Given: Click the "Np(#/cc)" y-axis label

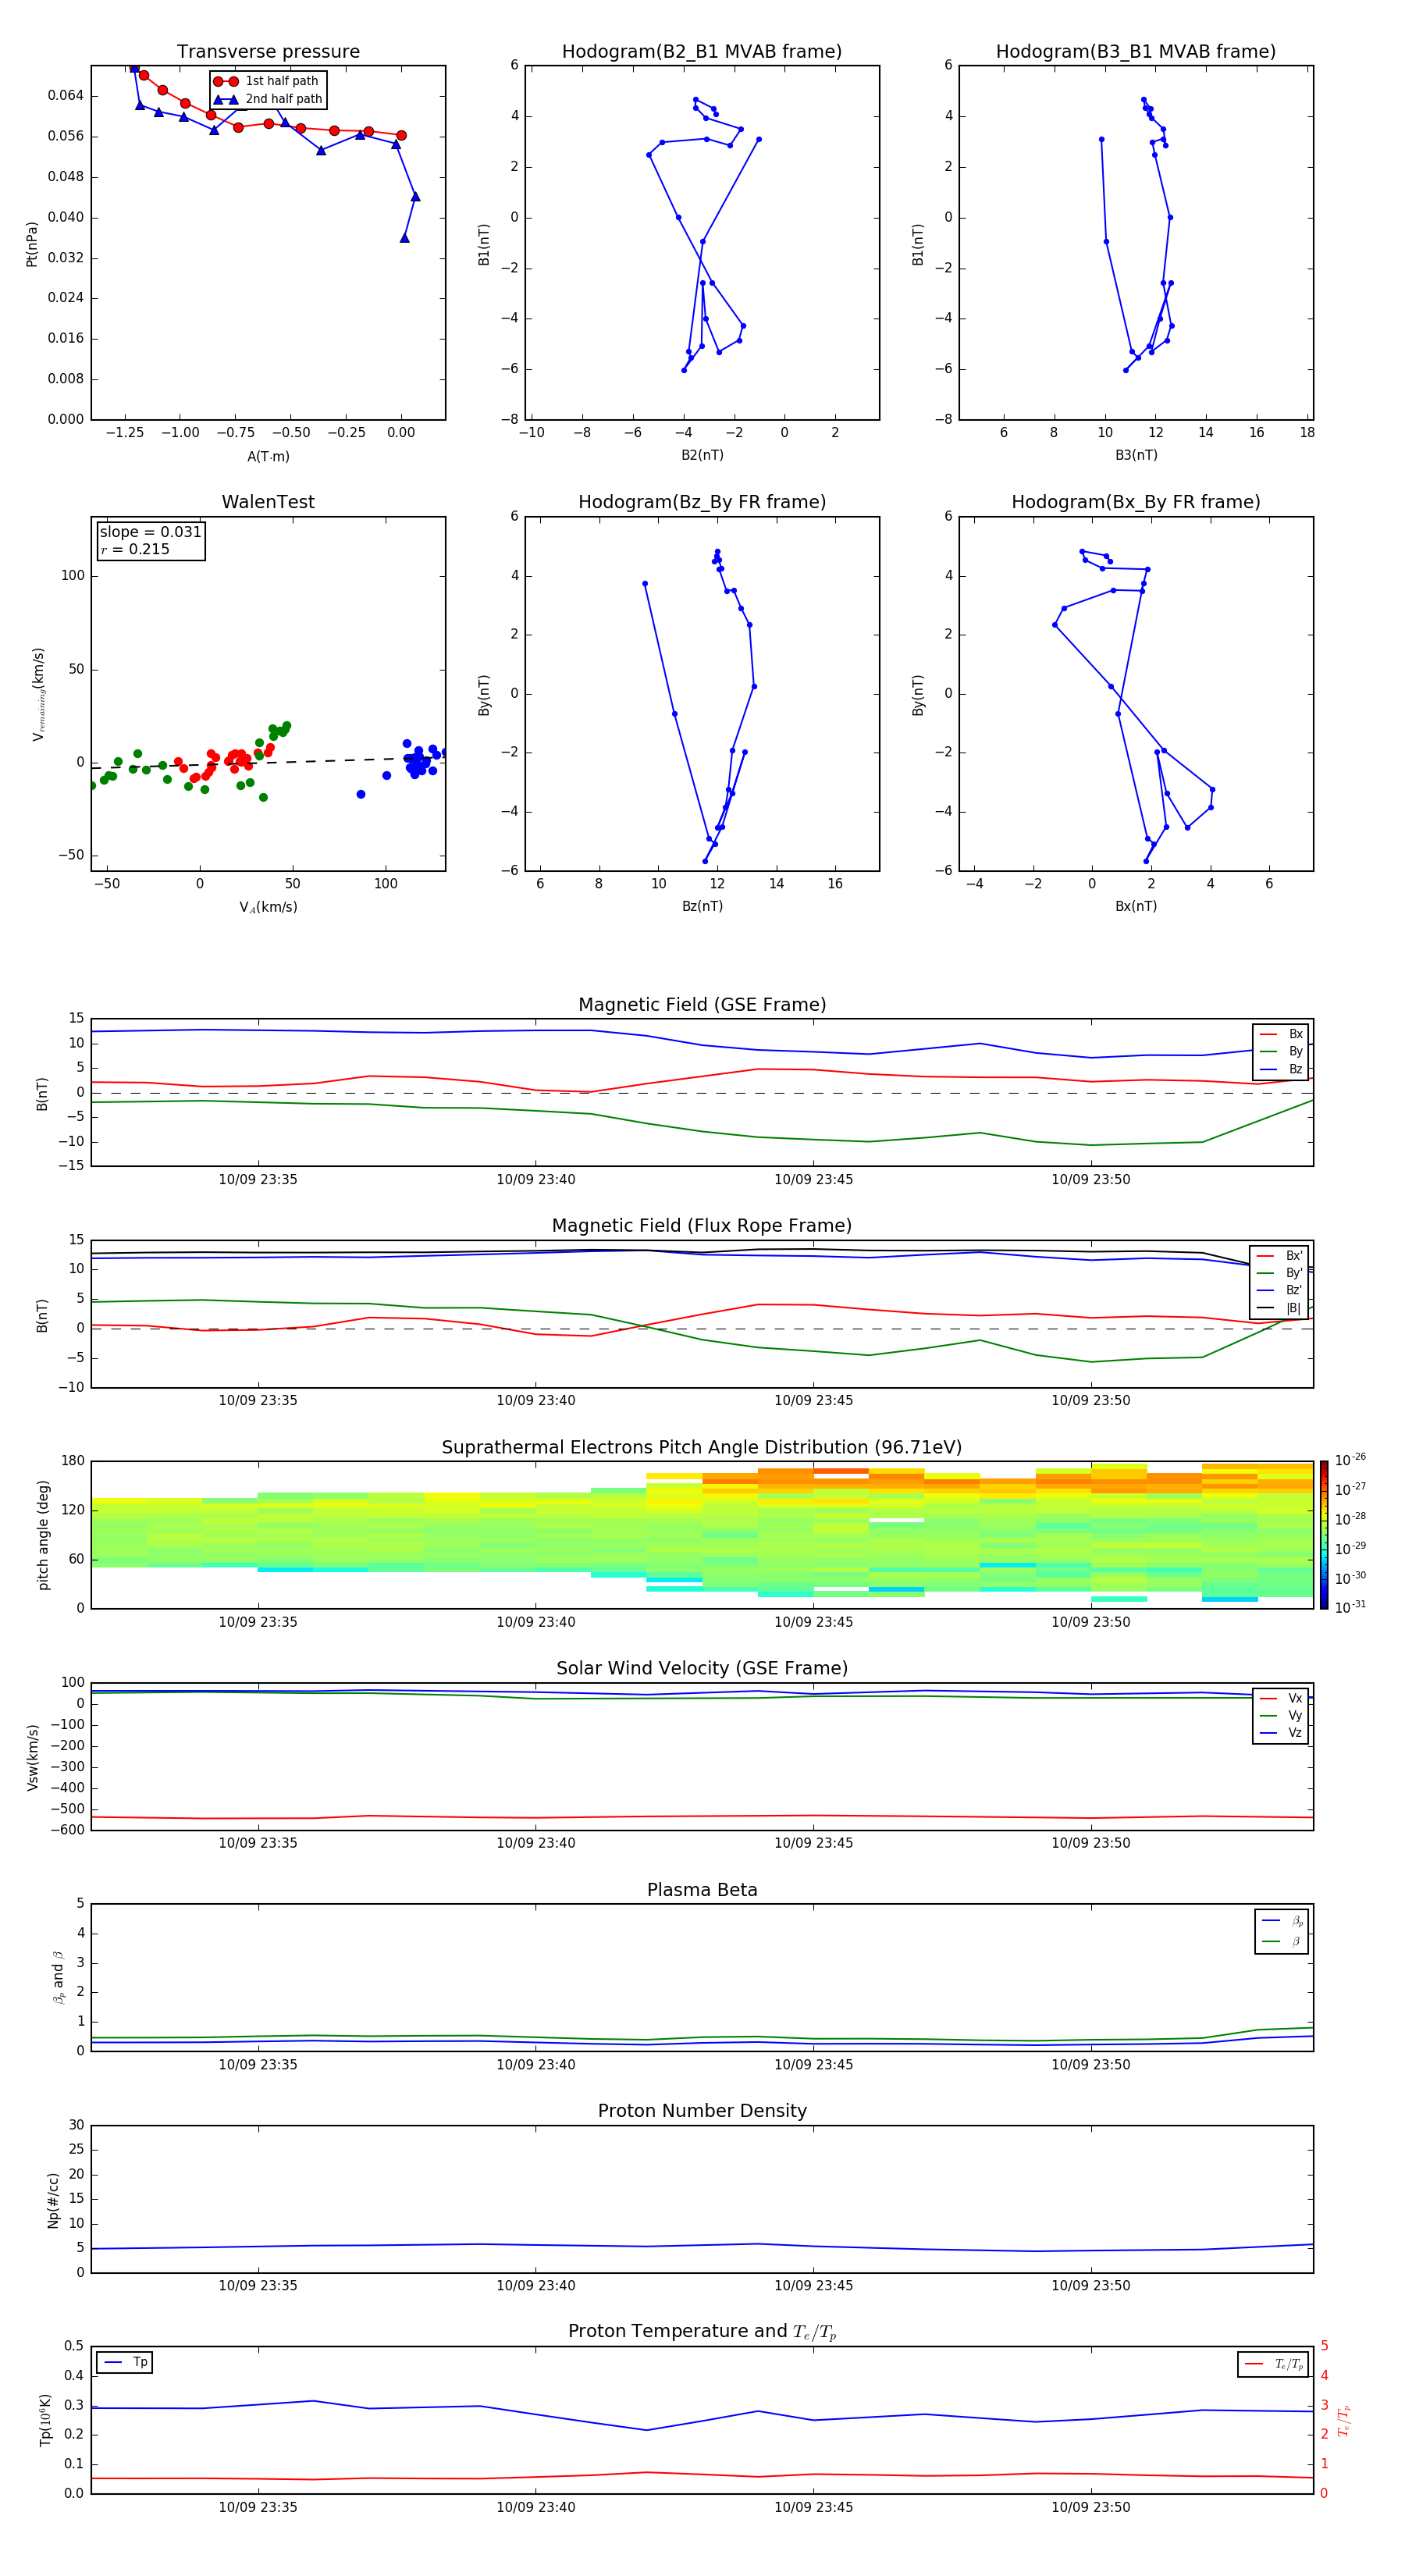Looking at the screenshot, I should [53, 2199].
